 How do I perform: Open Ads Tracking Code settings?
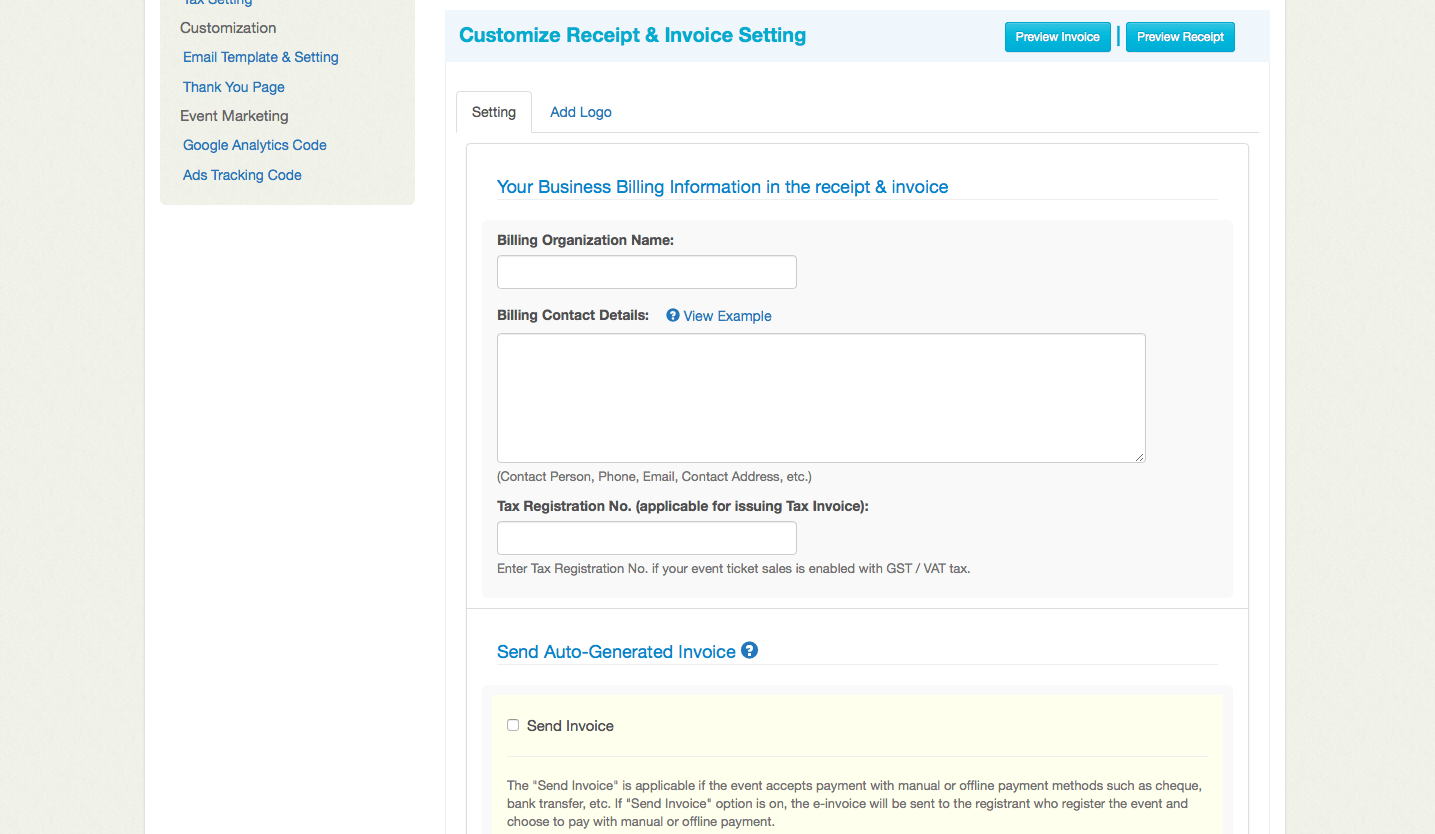click(x=242, y=175)
